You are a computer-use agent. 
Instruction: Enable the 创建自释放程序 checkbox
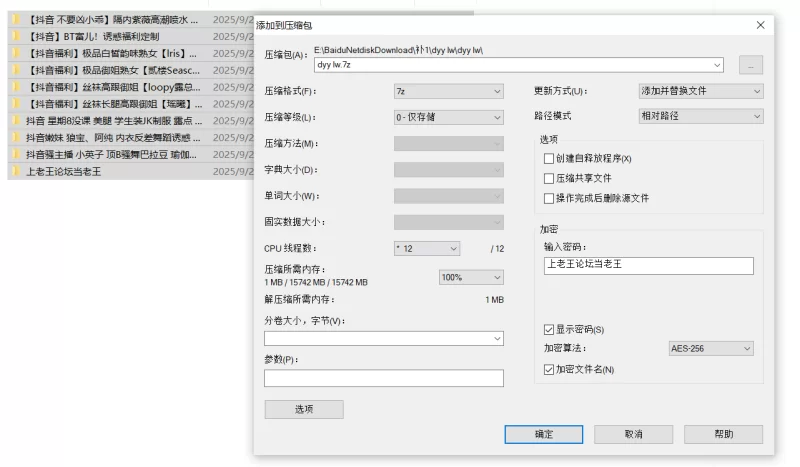pyautogui.click(x=549, y=159)
